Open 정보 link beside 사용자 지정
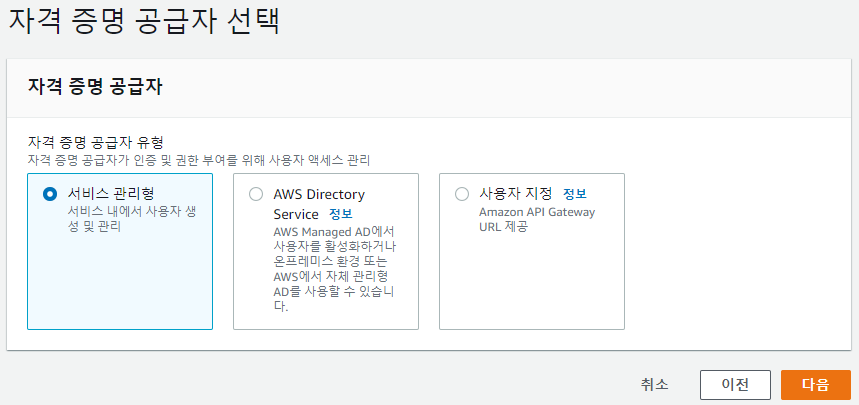 coord(575,193)
